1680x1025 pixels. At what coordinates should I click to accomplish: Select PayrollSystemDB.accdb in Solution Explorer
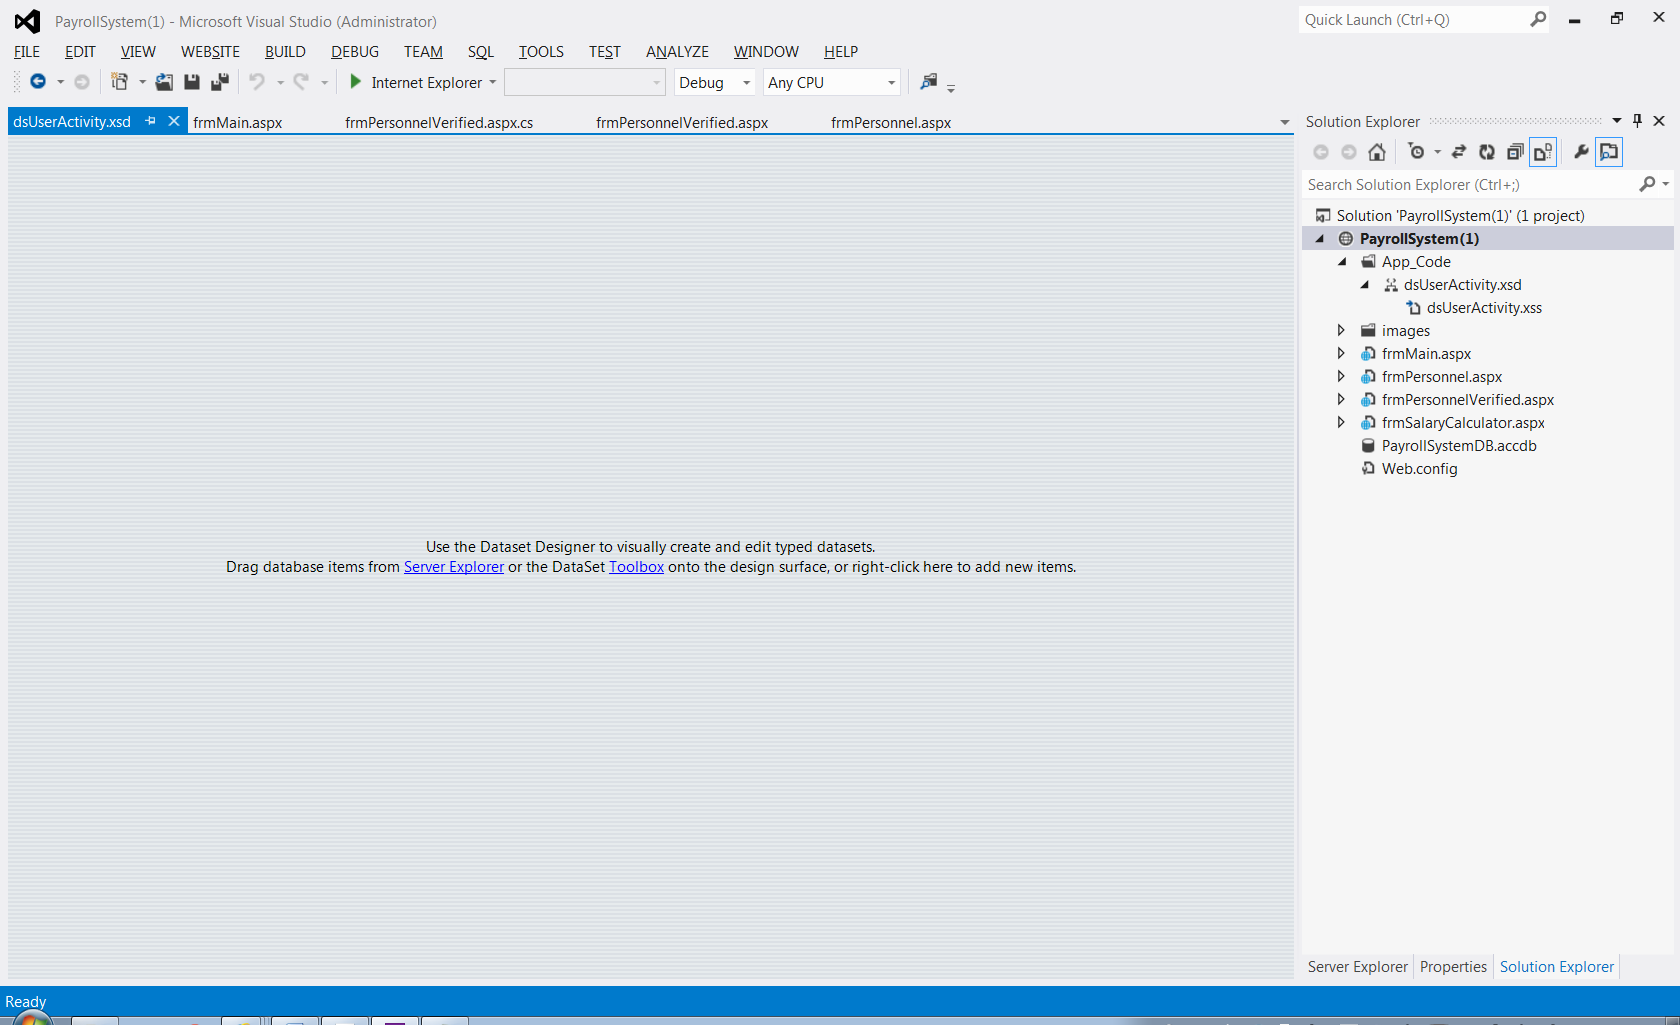tap(1459, 445)
